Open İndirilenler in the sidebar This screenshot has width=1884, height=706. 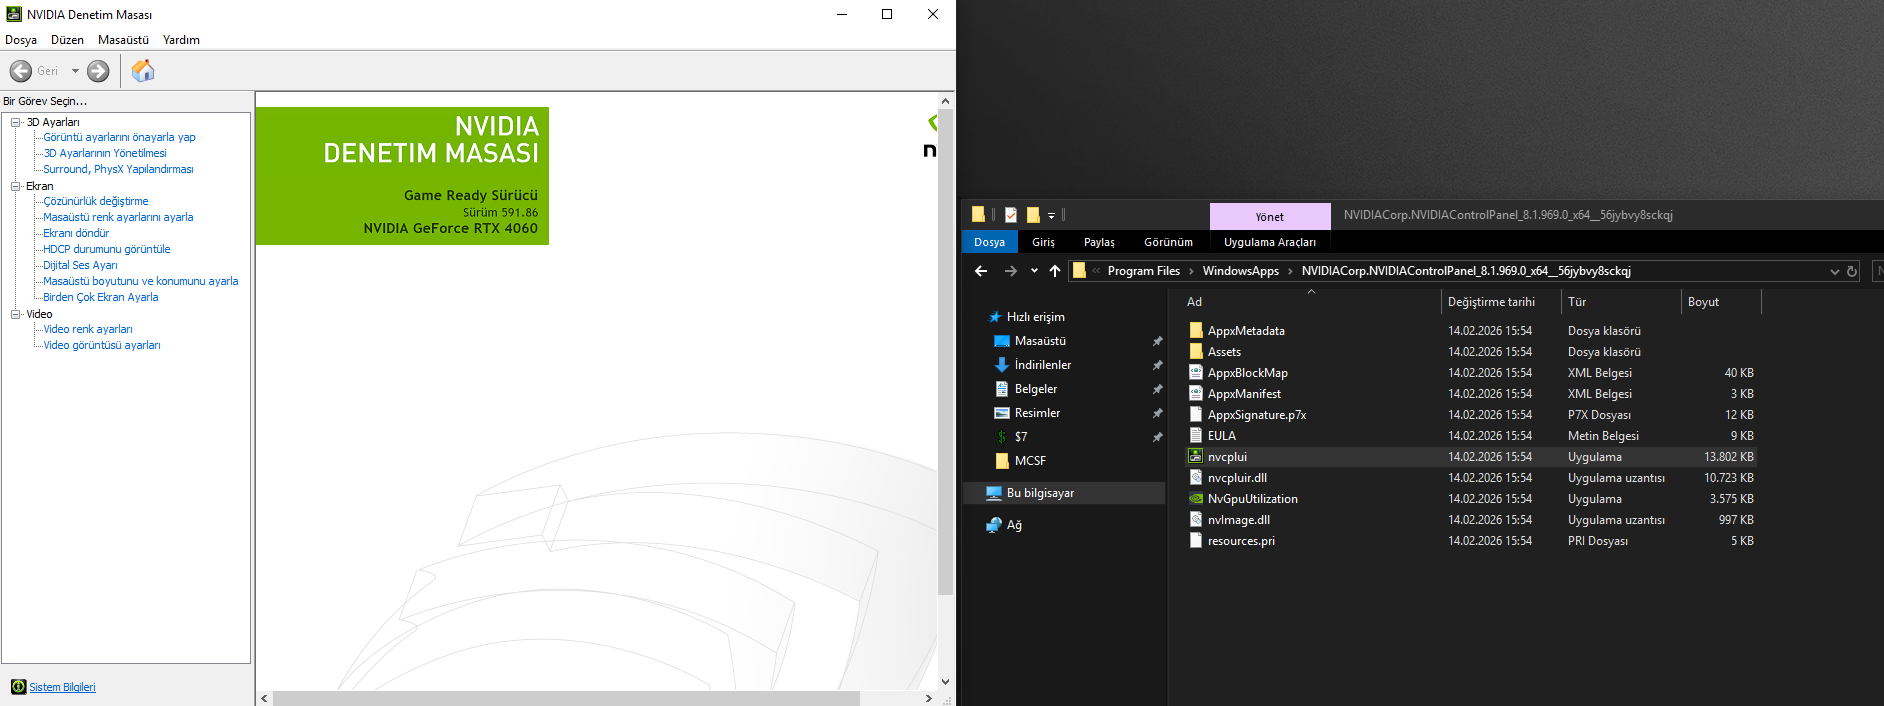1042,365
